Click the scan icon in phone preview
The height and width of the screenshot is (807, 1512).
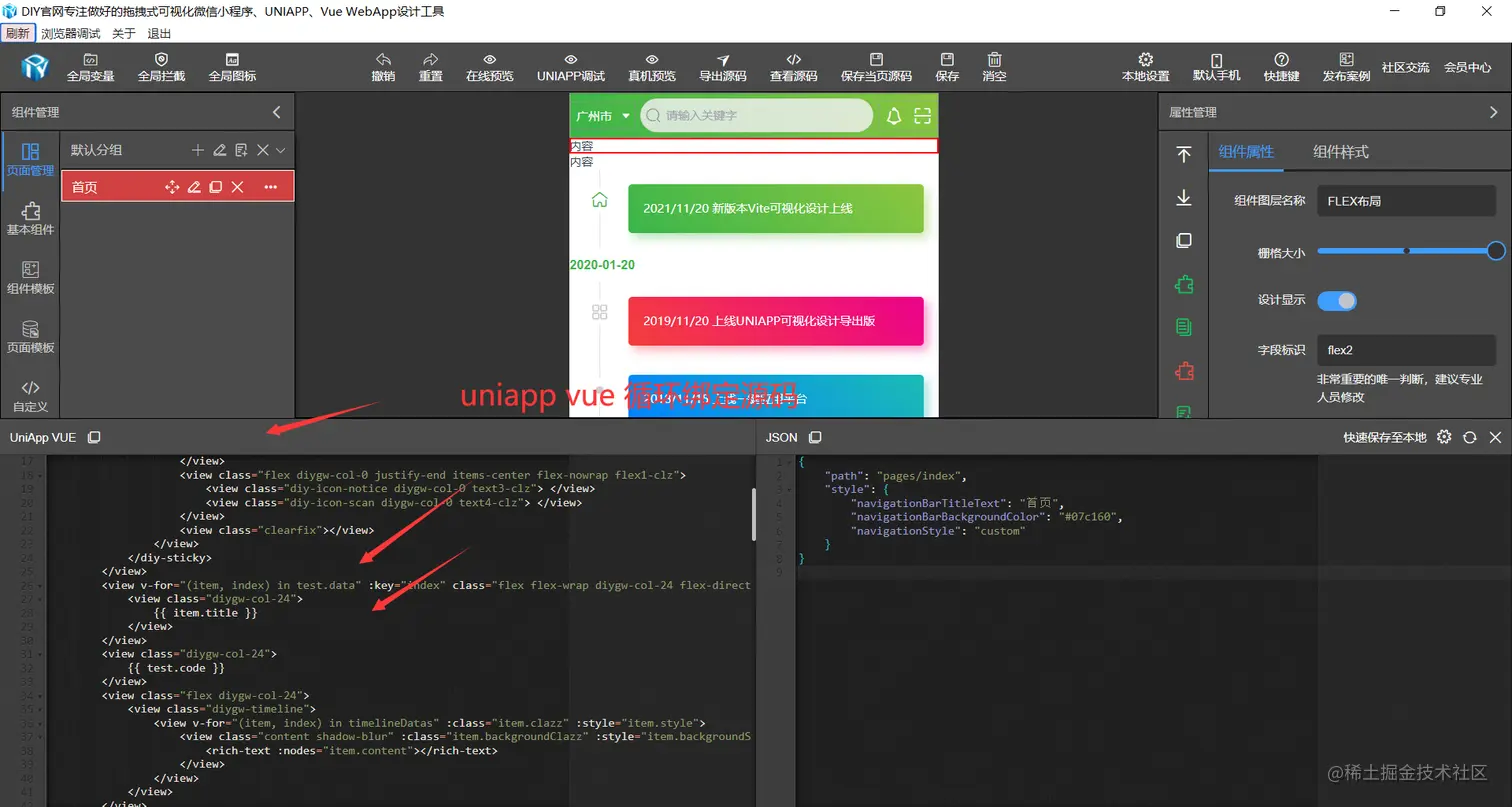(x=922, y=116)
